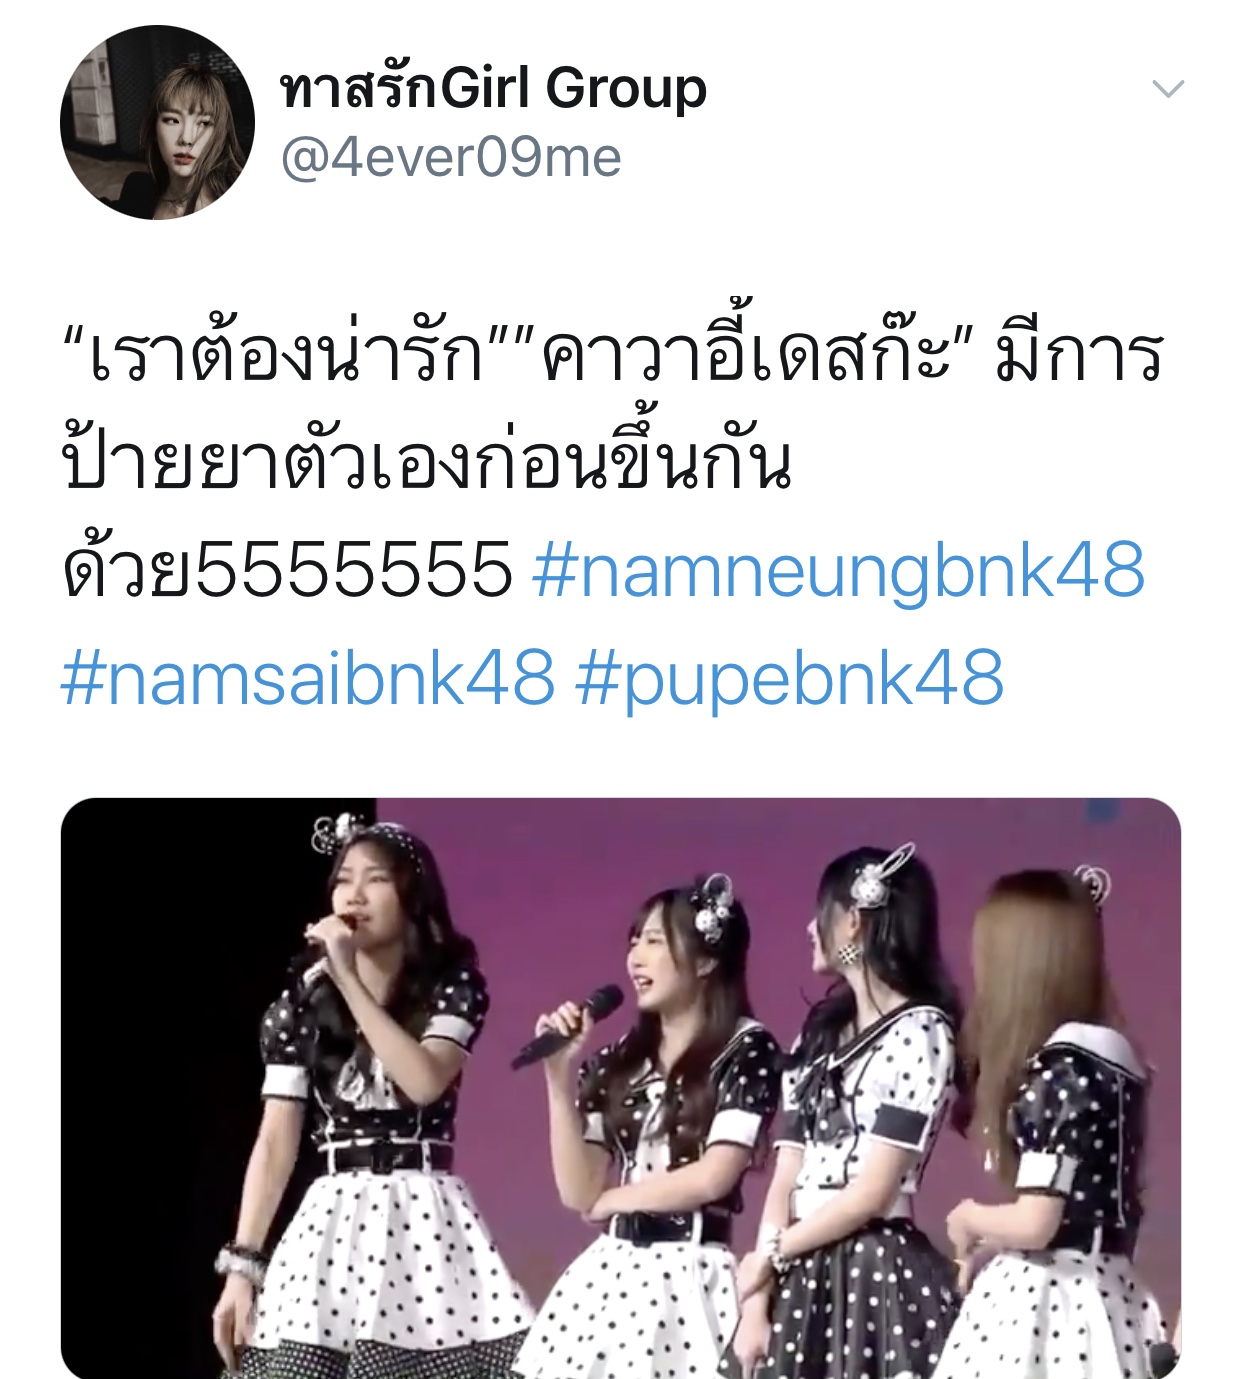Click the word "มีการ" in the tweet
Viewport: 1242px width, 1379px height.
[x=1079, y=354]
